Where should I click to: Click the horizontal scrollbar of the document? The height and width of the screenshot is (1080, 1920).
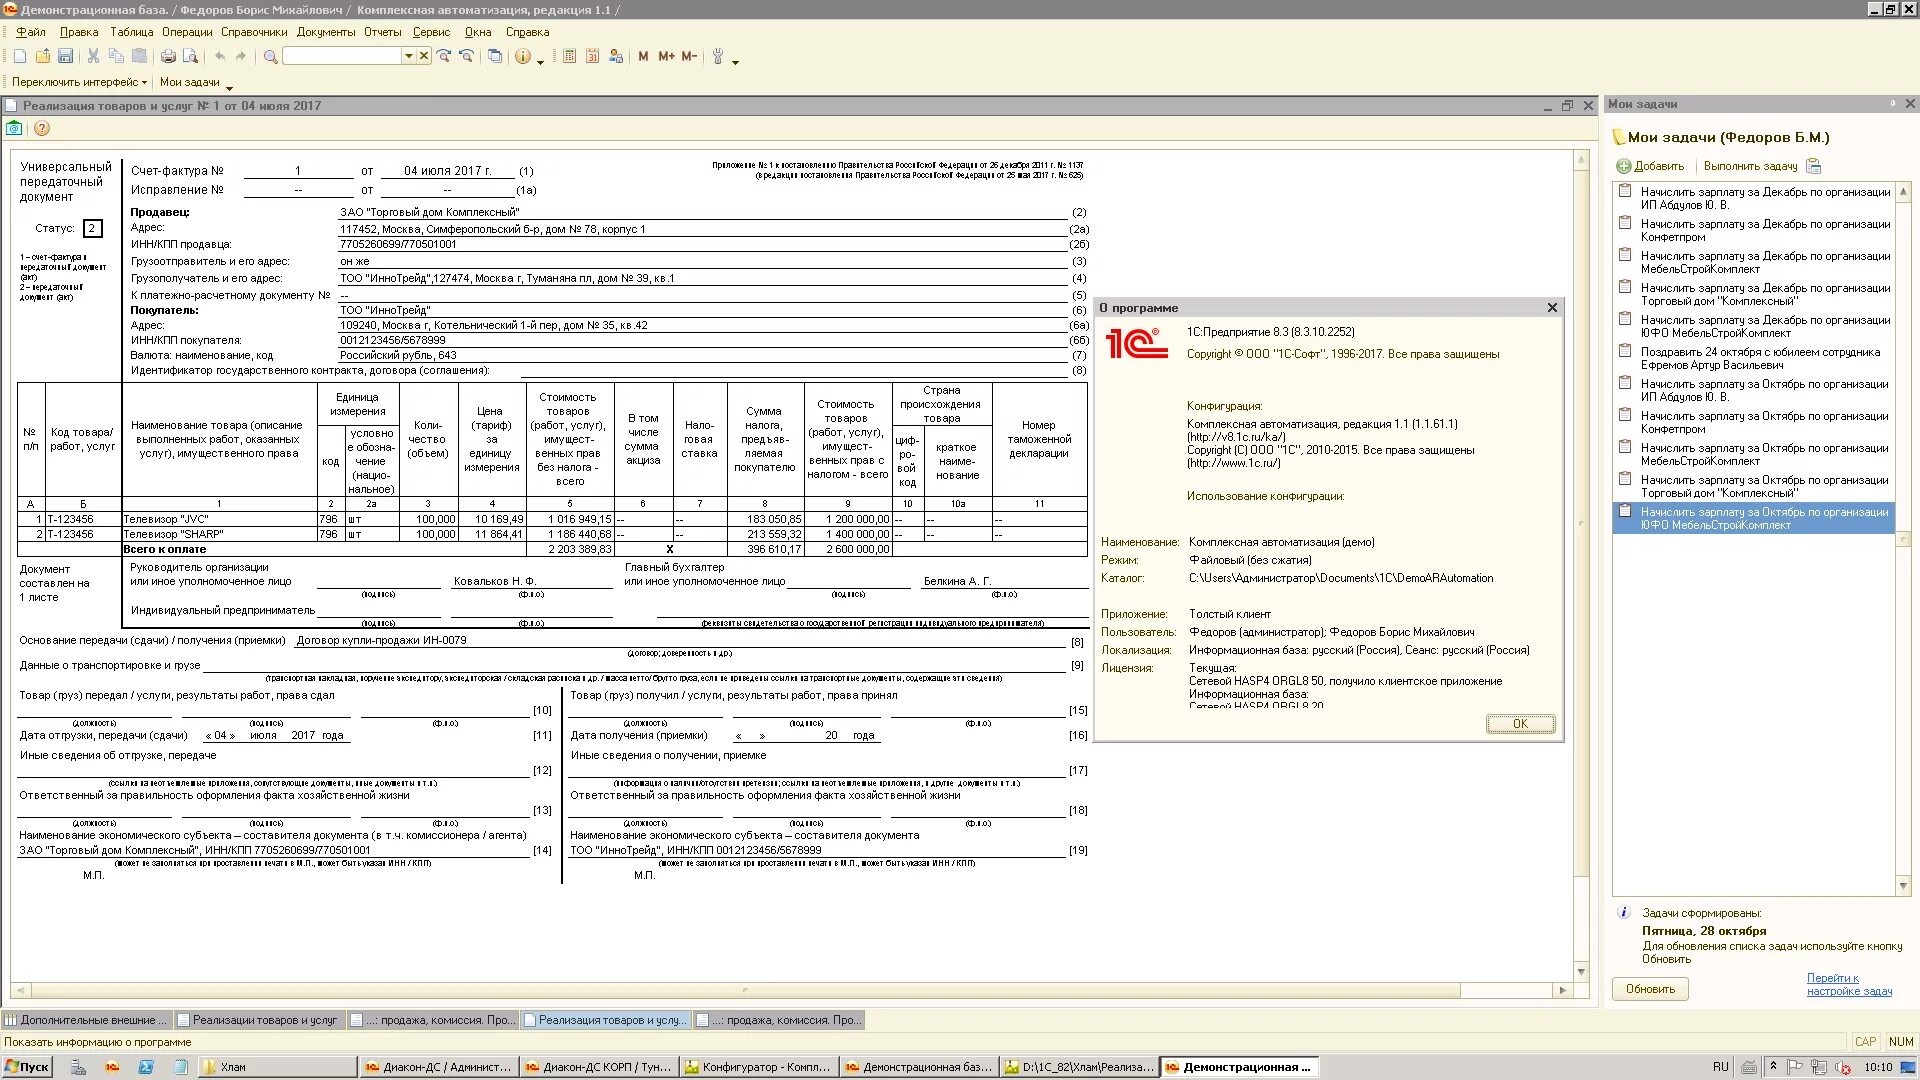coord(745,990)
